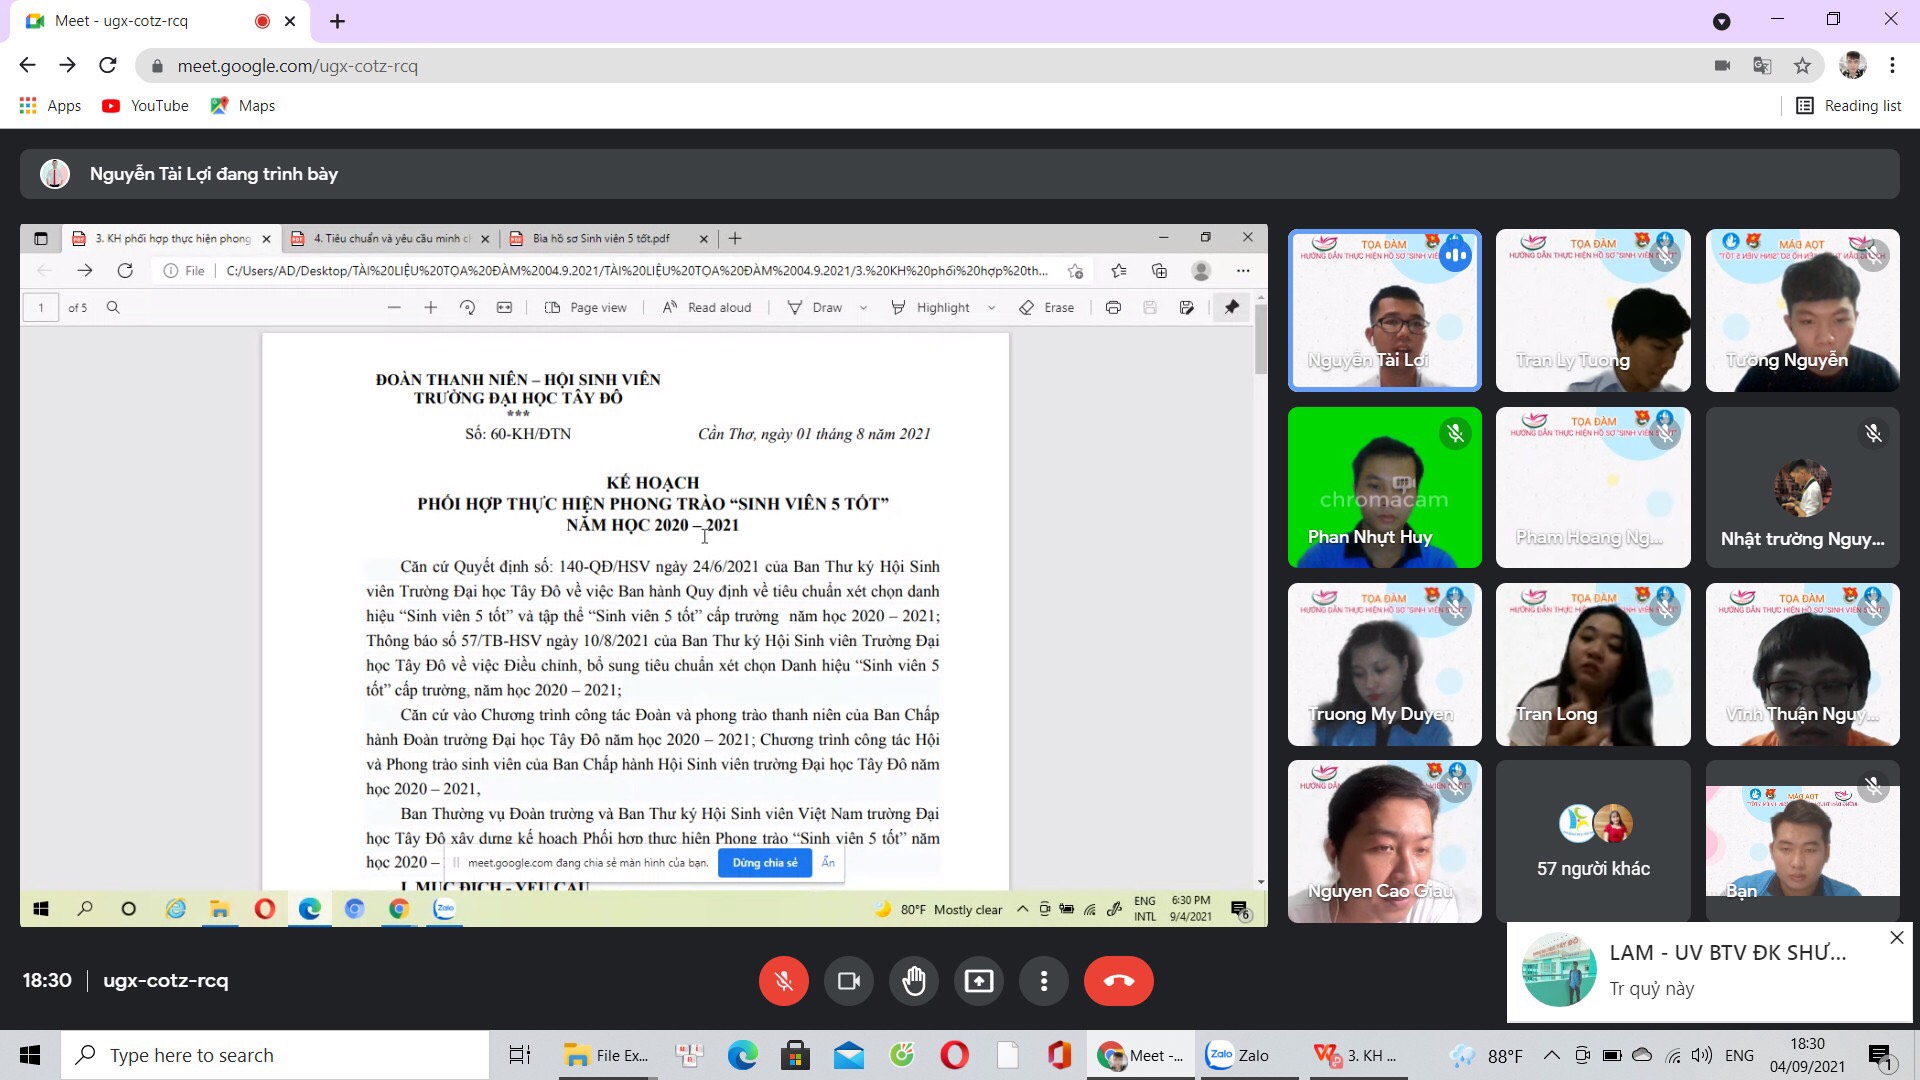This screenshot has height=1080, width=1920.
Task: Open the volume control in system tray
Action: point(1701,1055)
